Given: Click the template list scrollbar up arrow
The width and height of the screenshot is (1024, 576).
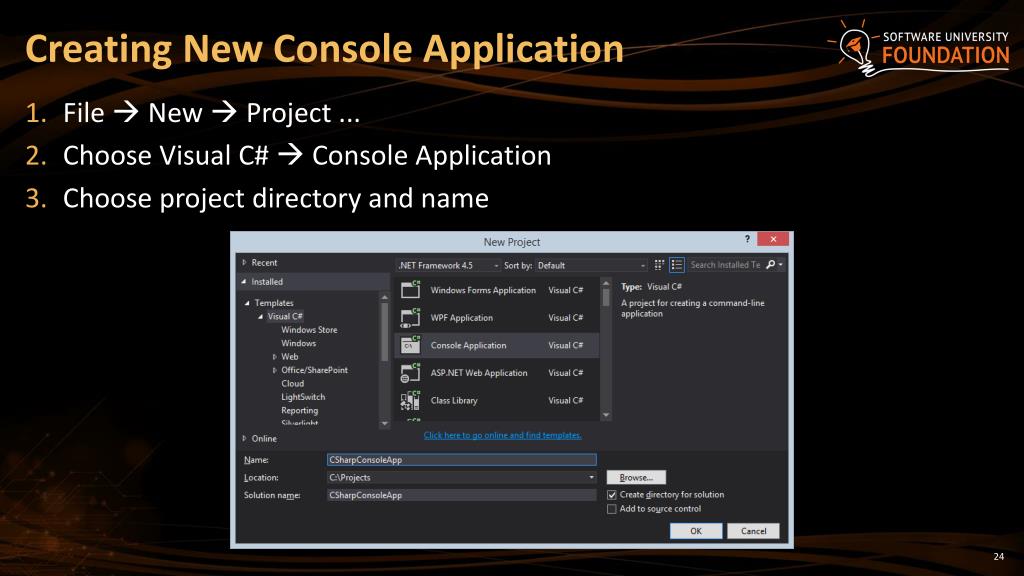Looking at the screenshot, I should (606, 283).
